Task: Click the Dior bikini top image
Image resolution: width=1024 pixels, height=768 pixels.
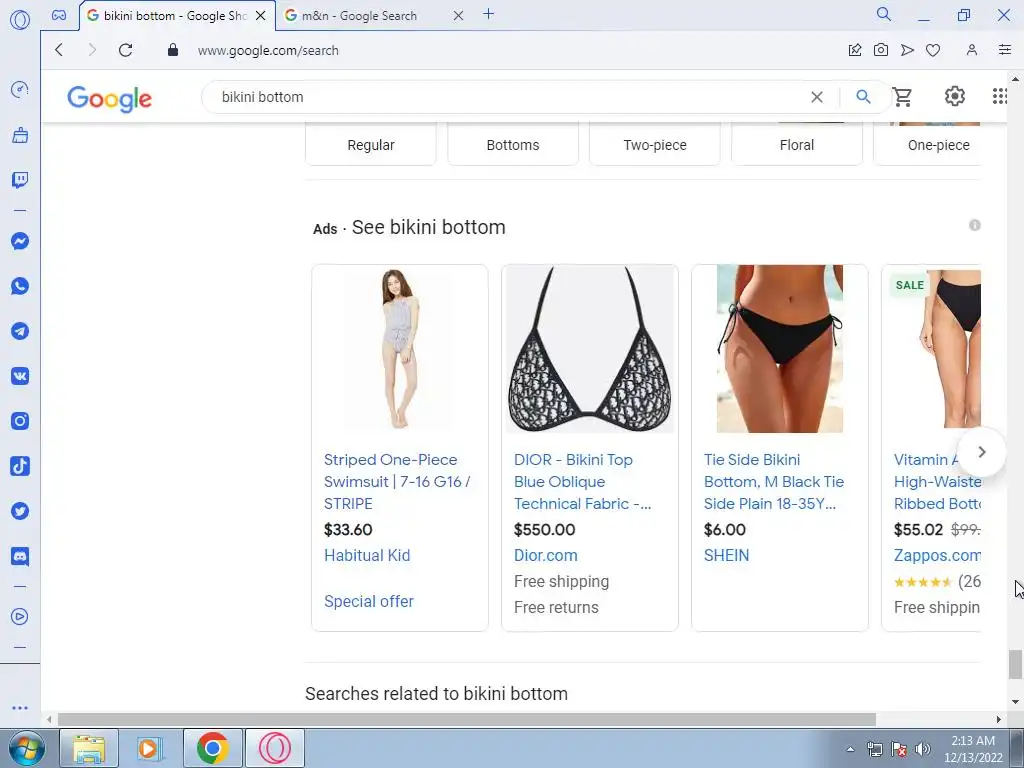Action: pyautogui.click(x=590, y=349)
